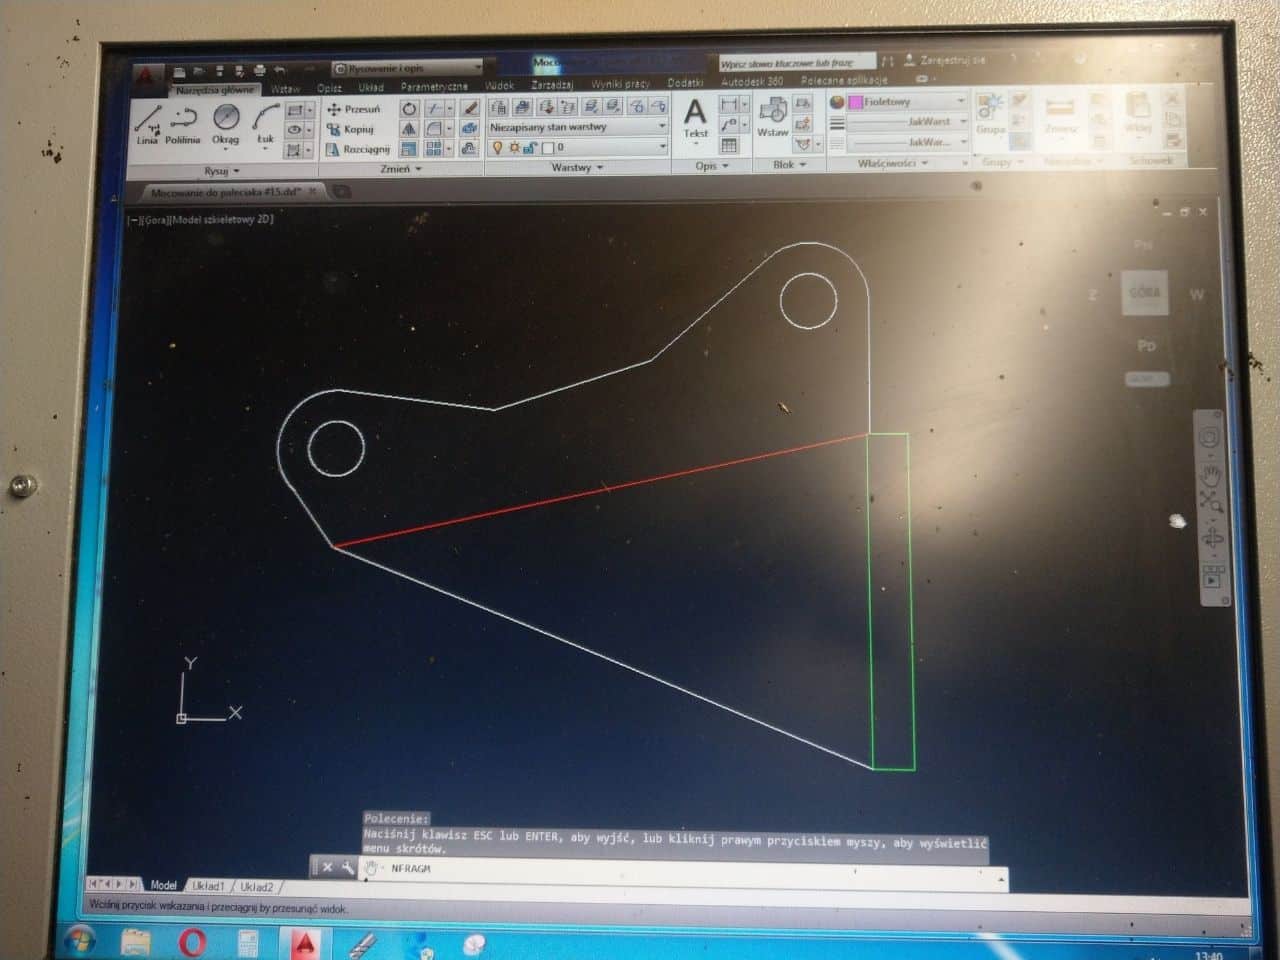Select the Linia (line) drawing tool

[147, 122]
